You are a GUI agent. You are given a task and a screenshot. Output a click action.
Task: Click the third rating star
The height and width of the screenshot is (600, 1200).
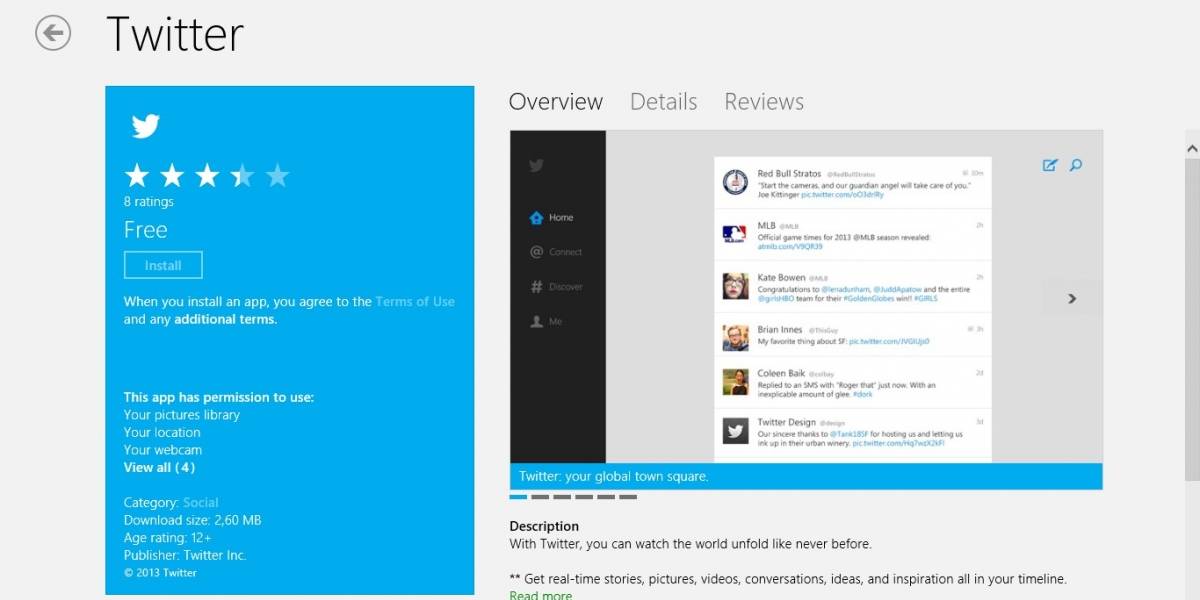coord(207,177)
